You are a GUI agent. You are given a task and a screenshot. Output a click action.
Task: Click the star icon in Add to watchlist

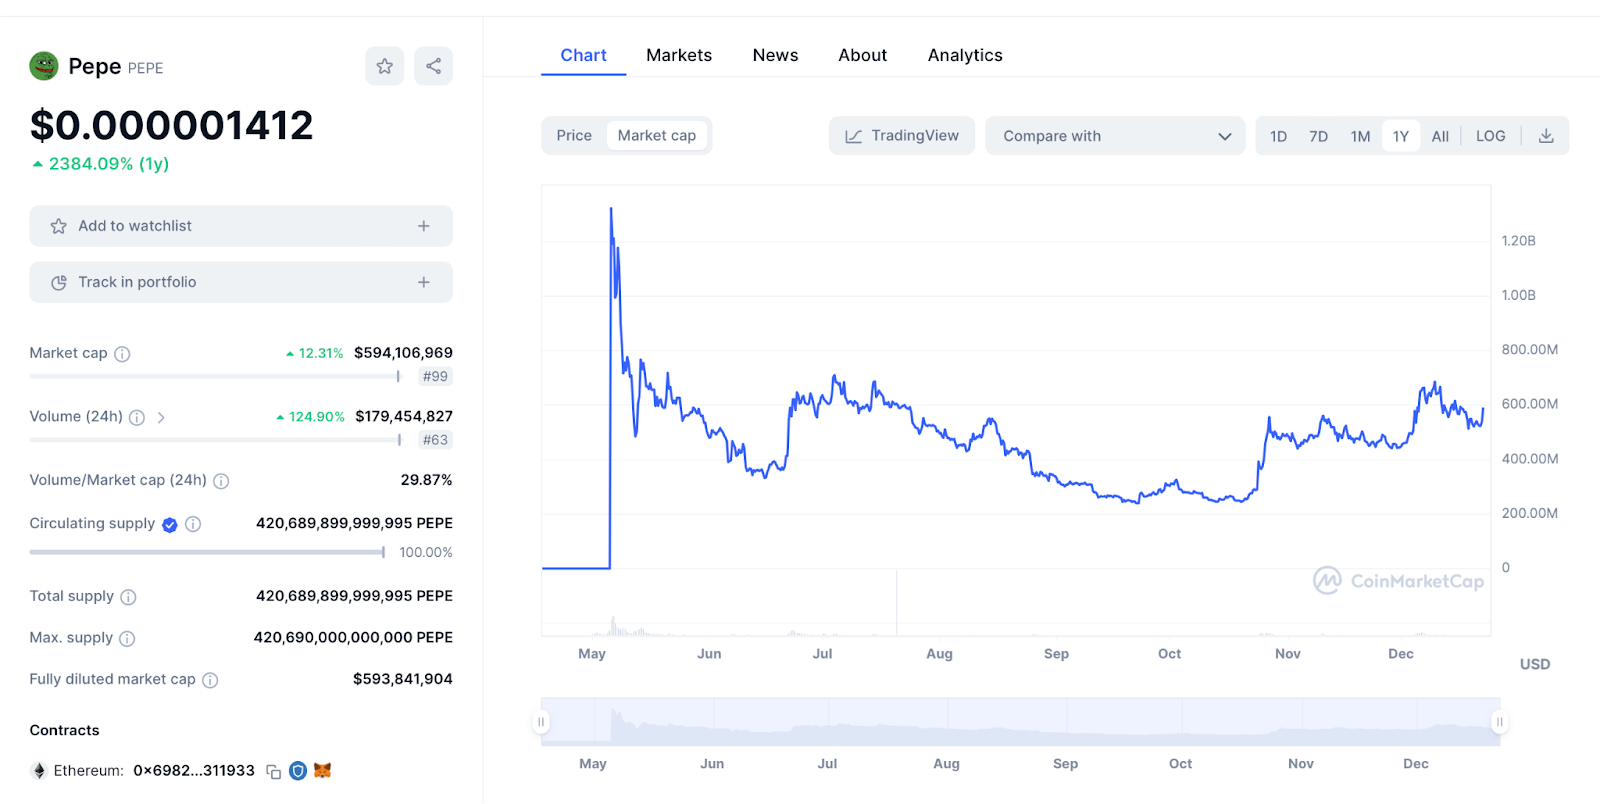[59, 226]
